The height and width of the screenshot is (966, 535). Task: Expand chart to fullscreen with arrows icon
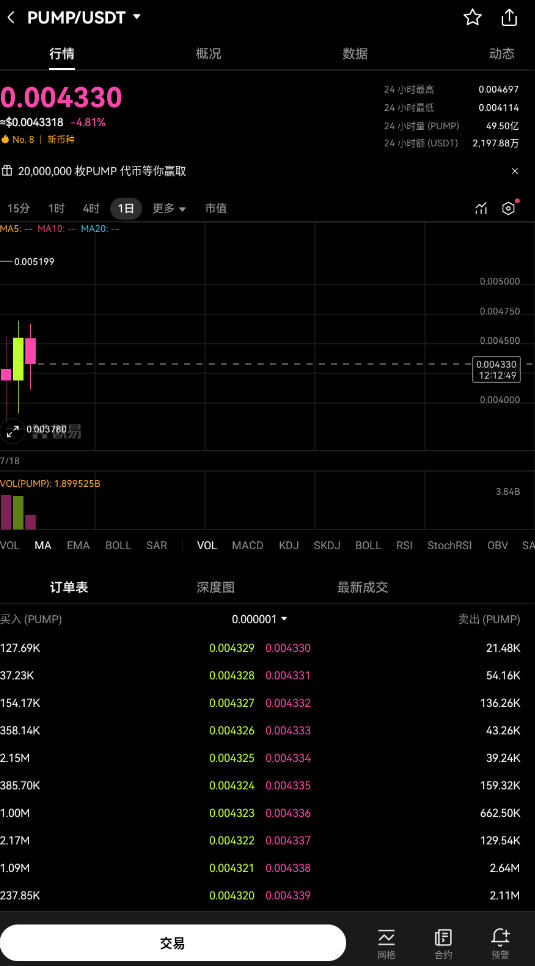point(12,431)
